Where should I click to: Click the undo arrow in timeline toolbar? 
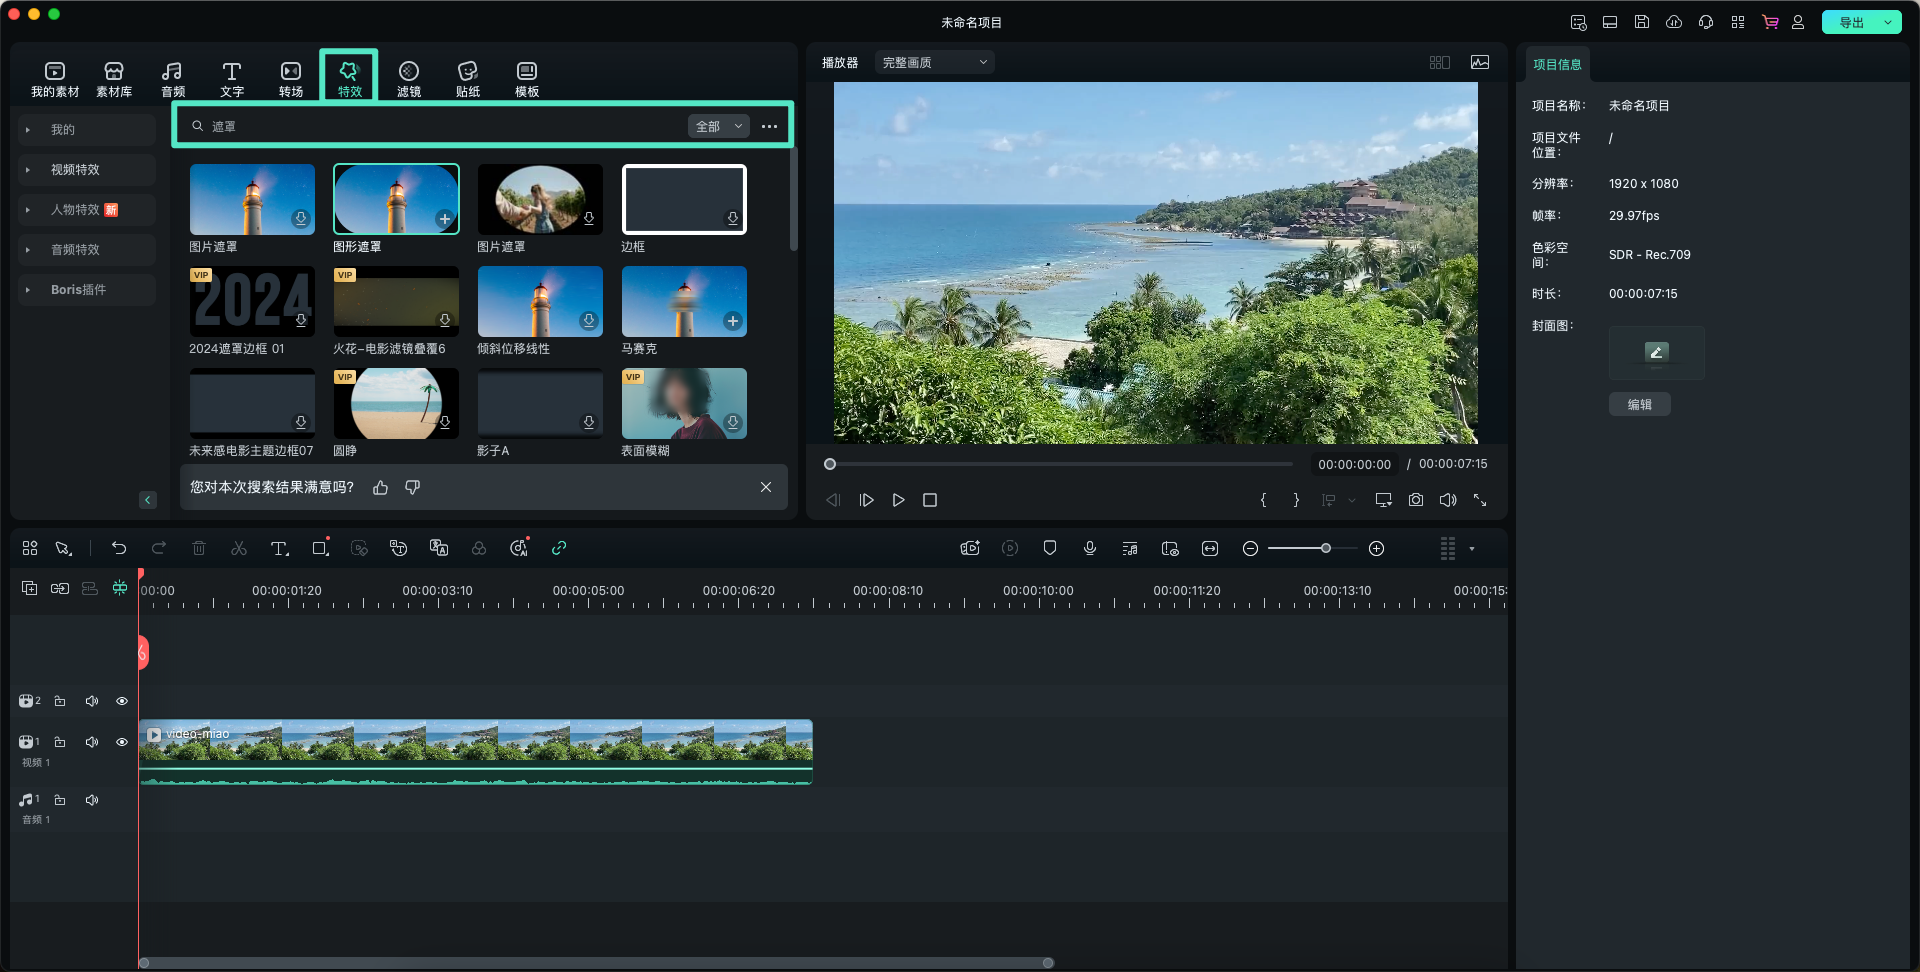pyautogui.click(x=119, y=548)
